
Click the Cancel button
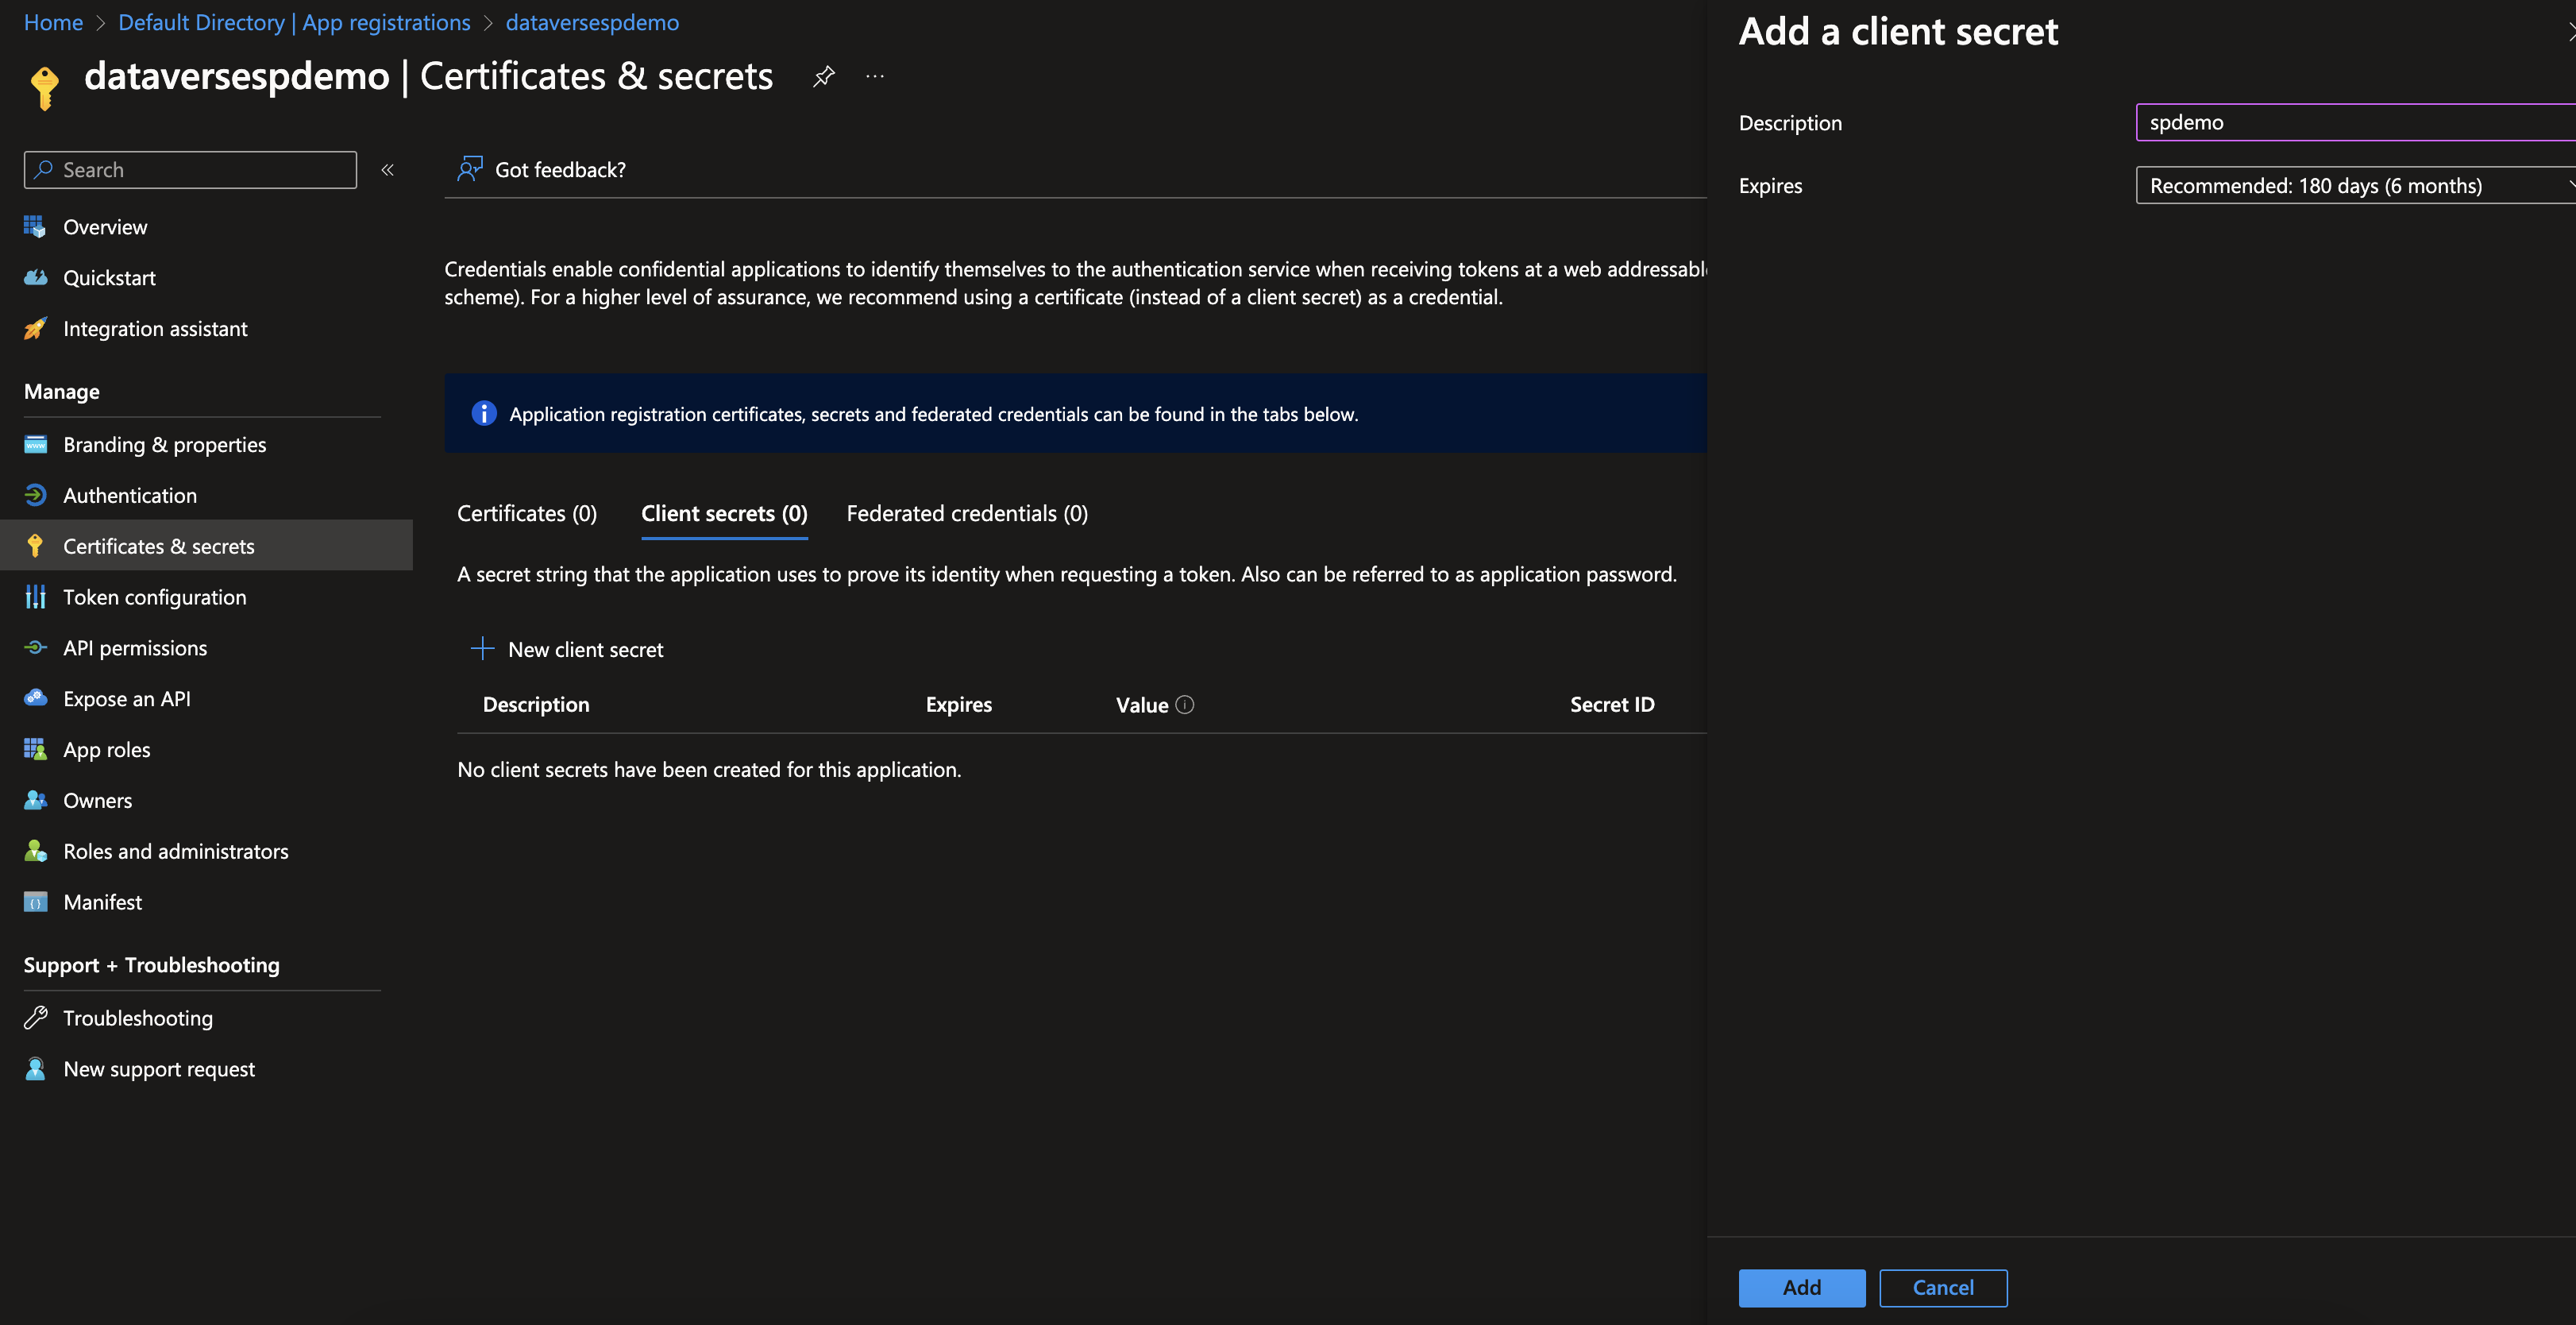pos(1943,1288)
